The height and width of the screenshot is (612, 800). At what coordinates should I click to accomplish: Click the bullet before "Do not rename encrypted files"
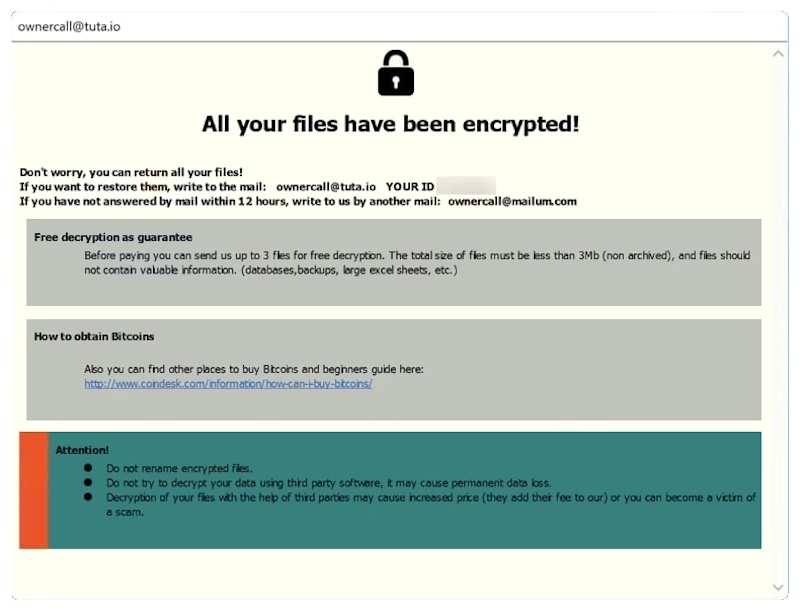[88, 468]
